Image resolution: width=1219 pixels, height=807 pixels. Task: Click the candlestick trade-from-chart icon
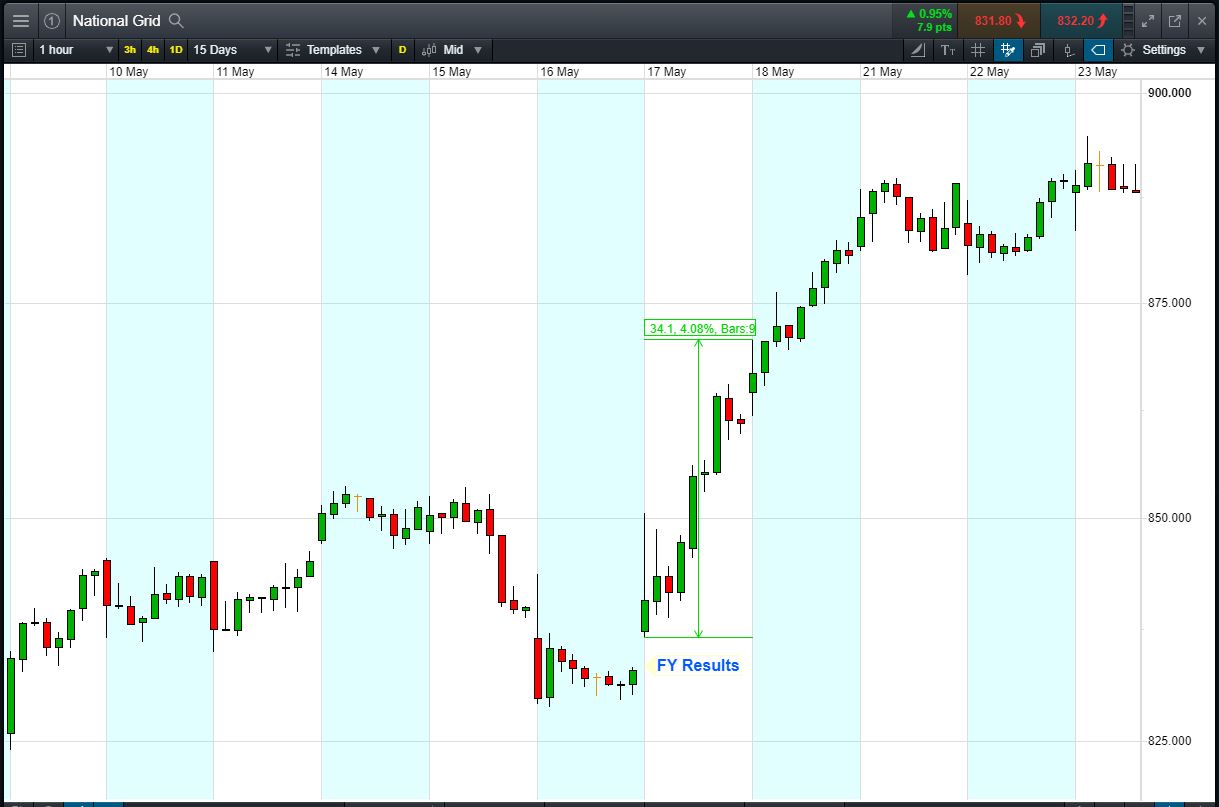(x=1069, y=49)
